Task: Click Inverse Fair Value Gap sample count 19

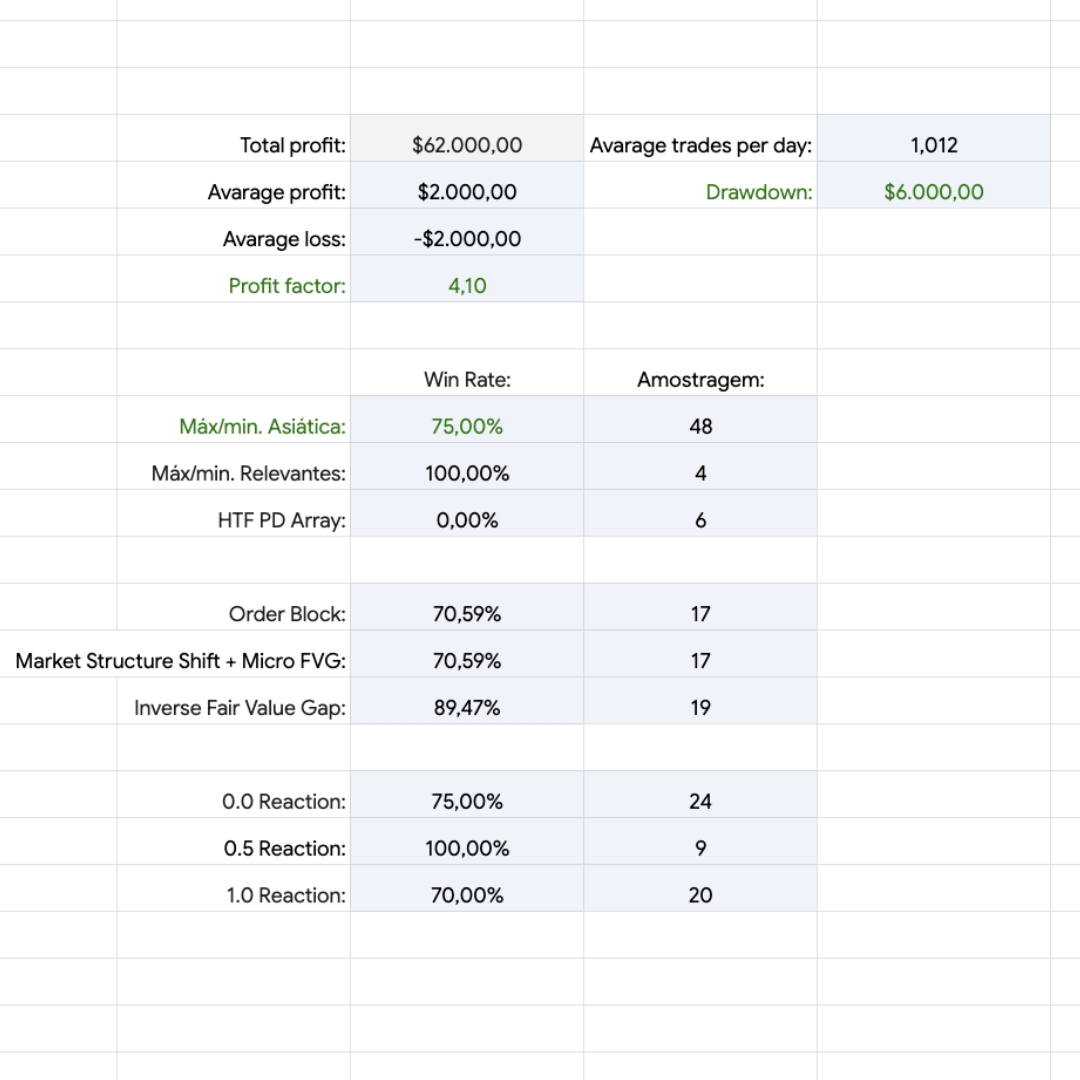Action: pos(700,708)
